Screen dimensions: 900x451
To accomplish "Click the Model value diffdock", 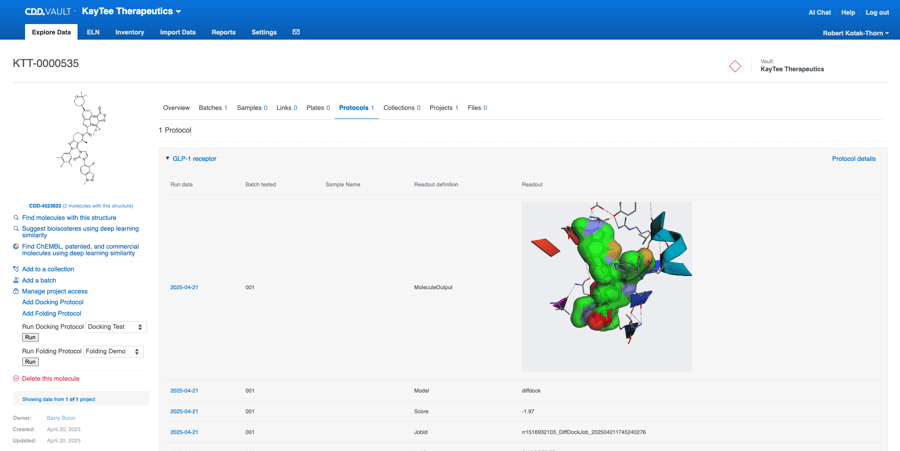I will pyautogui.click(x=531, y=391).
